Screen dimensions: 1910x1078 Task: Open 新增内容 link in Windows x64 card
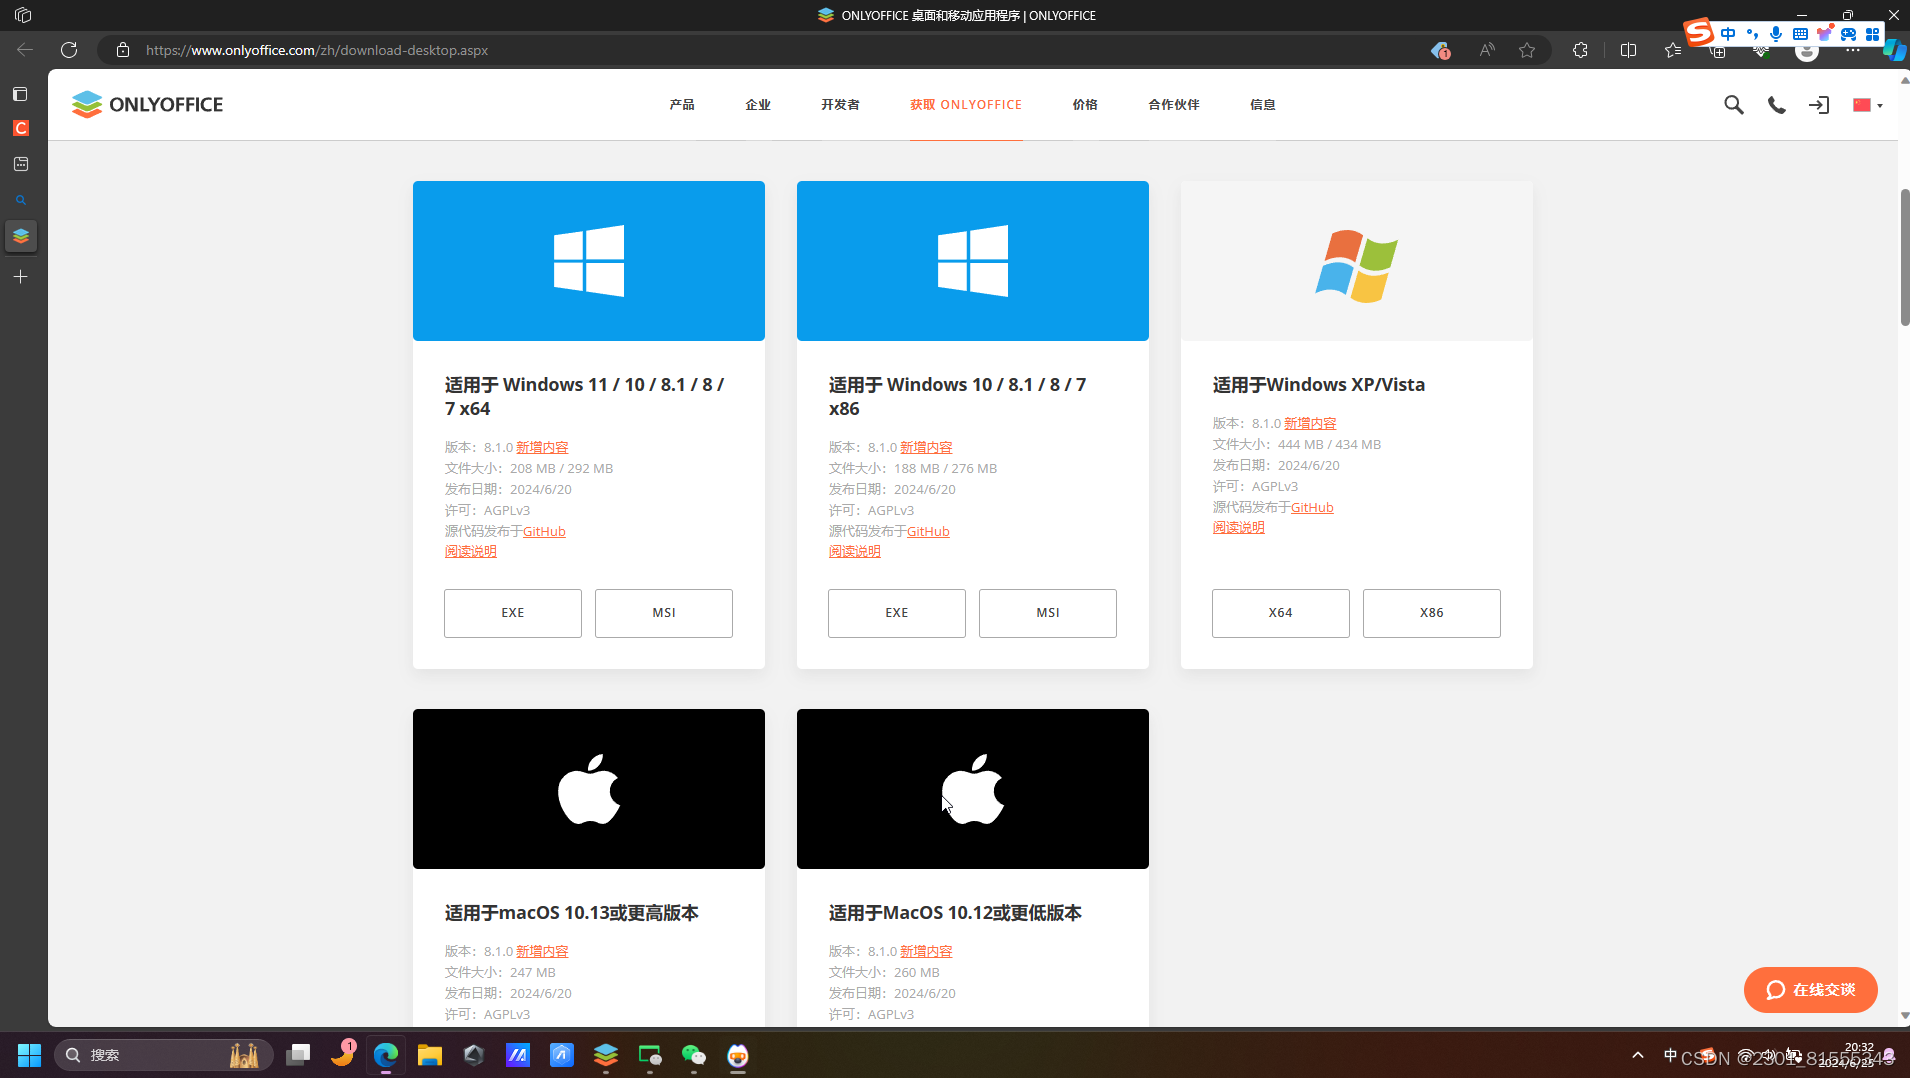tap(542, 447)
